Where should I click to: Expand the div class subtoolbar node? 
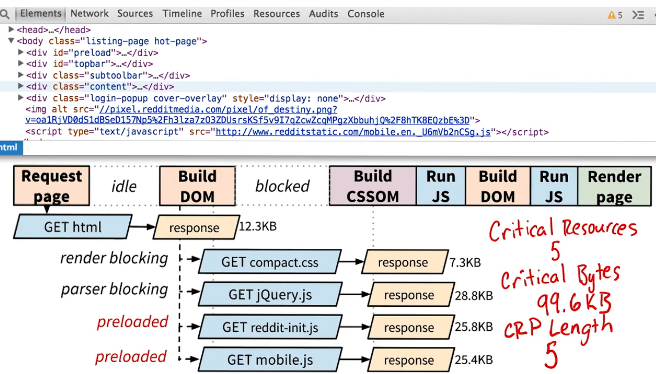[x=20, y=75]
